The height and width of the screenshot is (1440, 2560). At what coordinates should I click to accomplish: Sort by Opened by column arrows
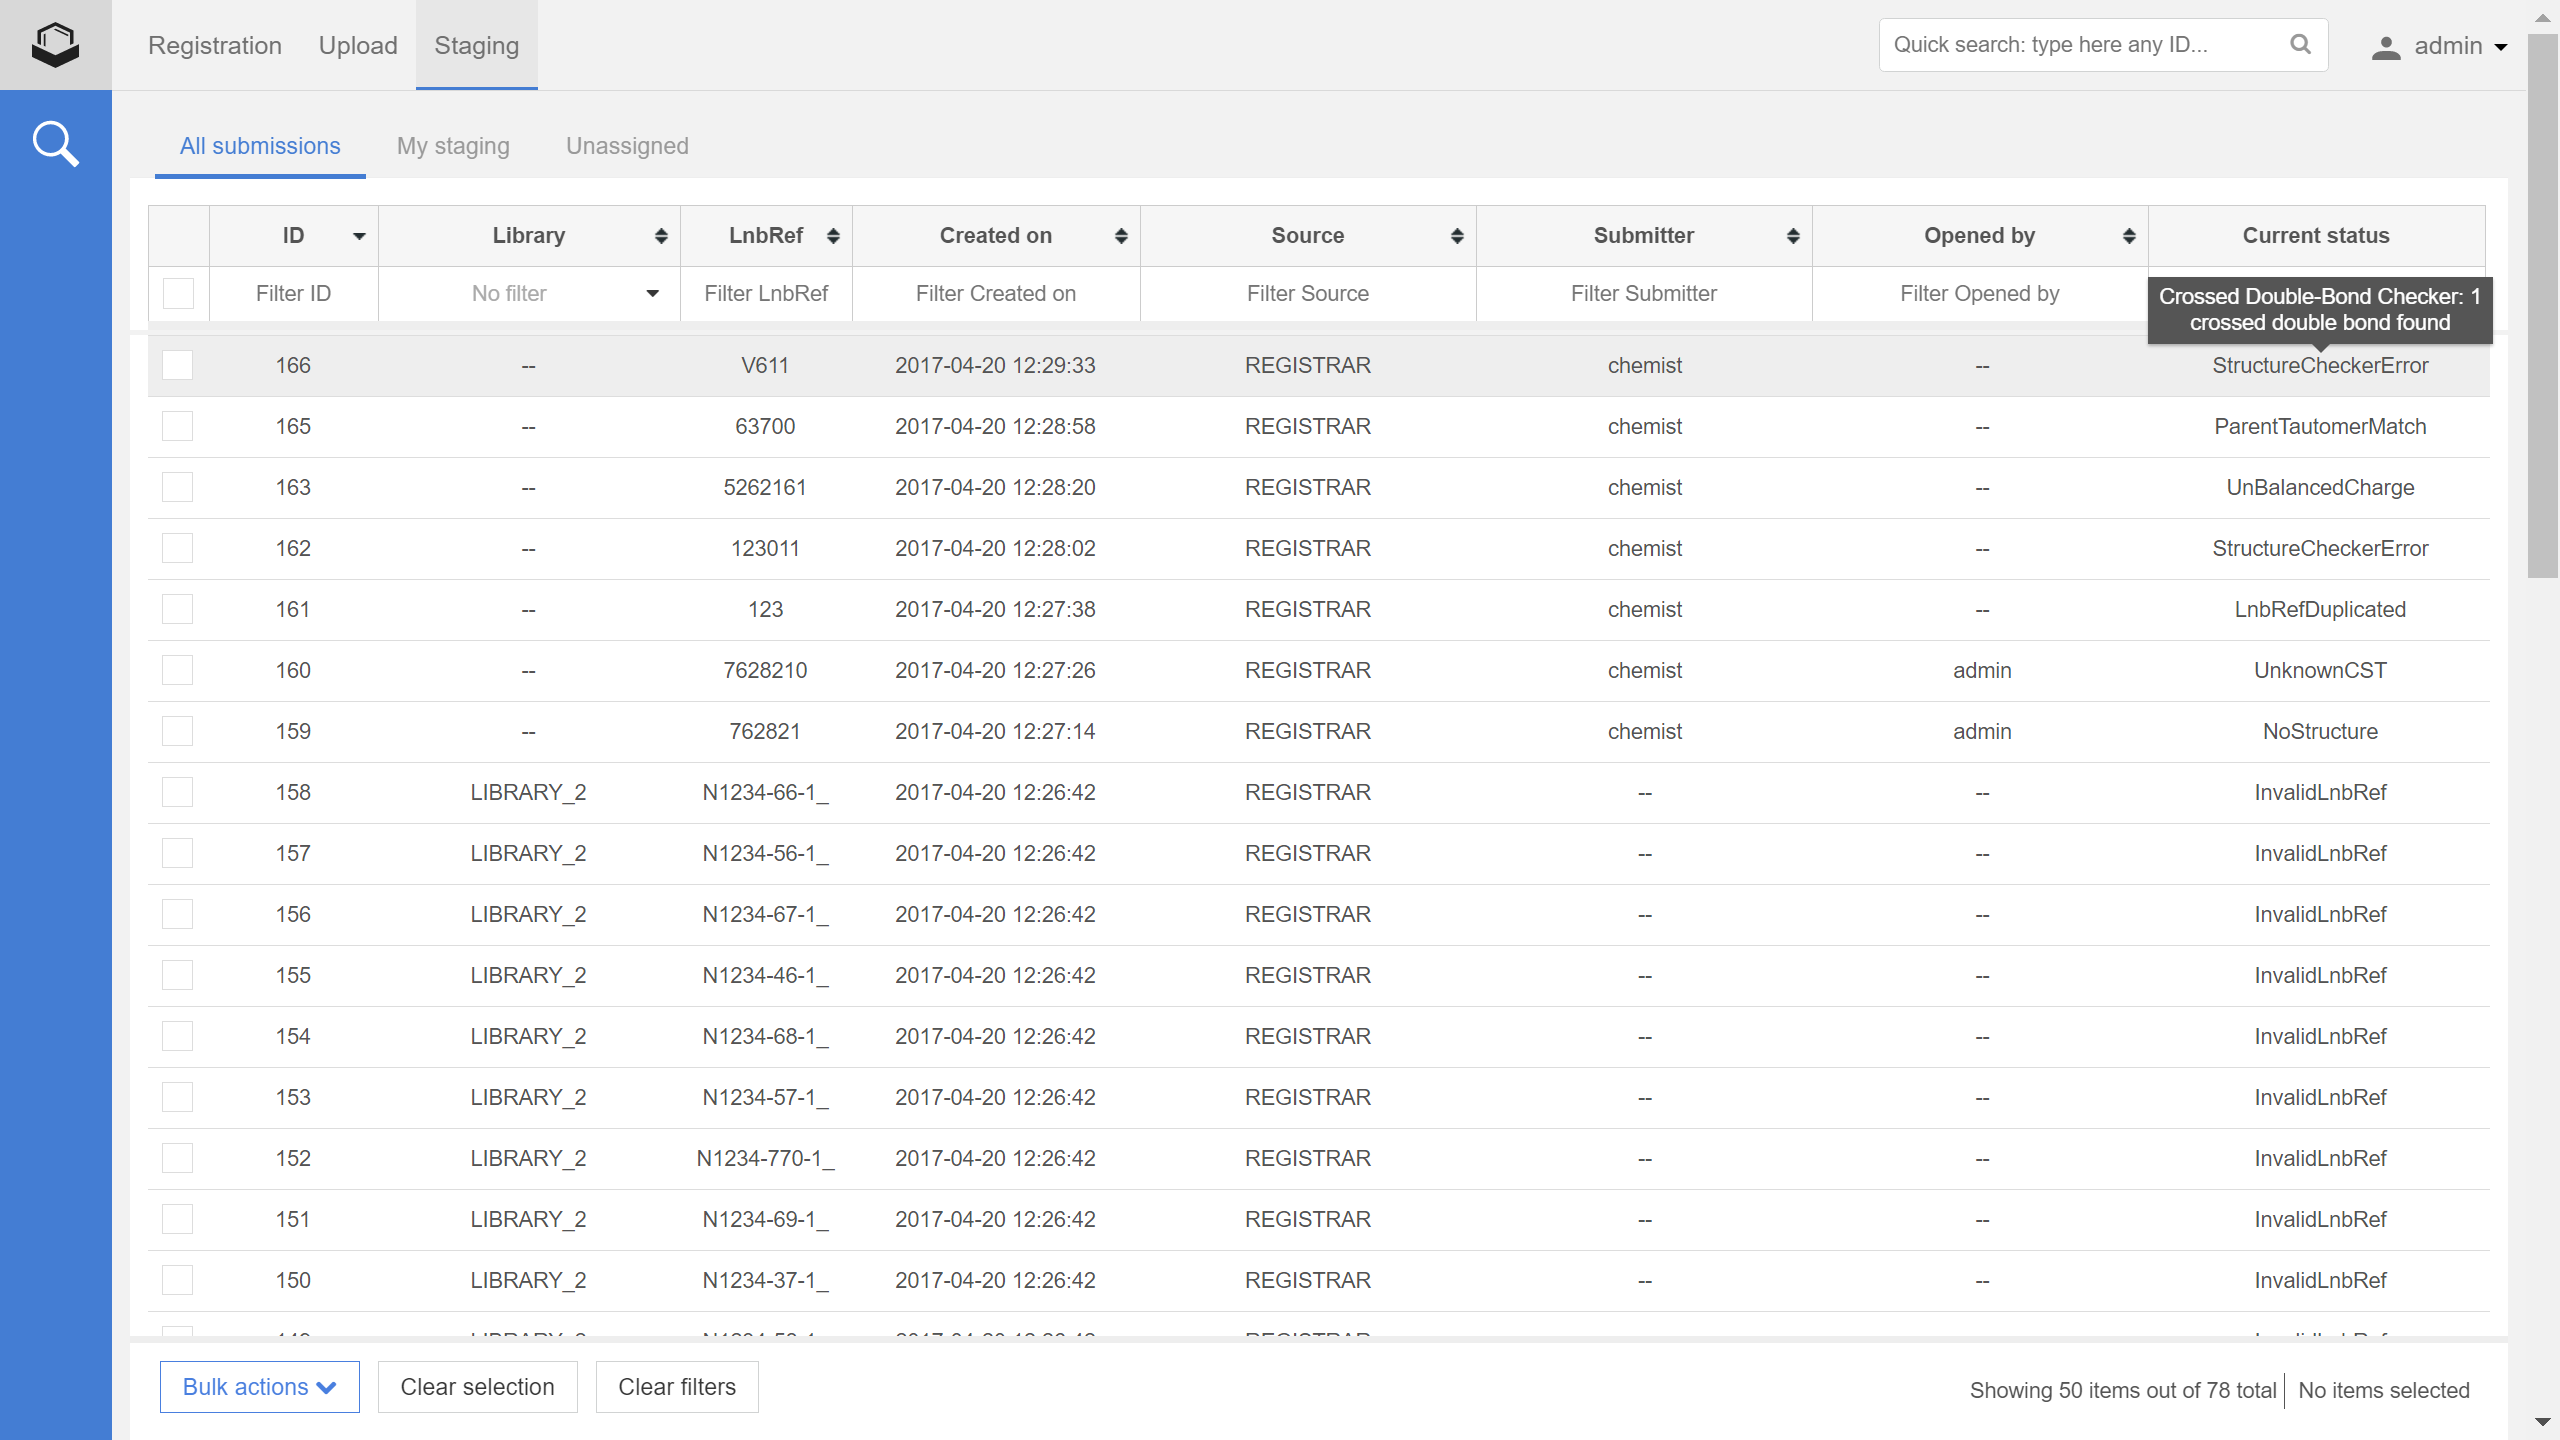click(2129, 236)
